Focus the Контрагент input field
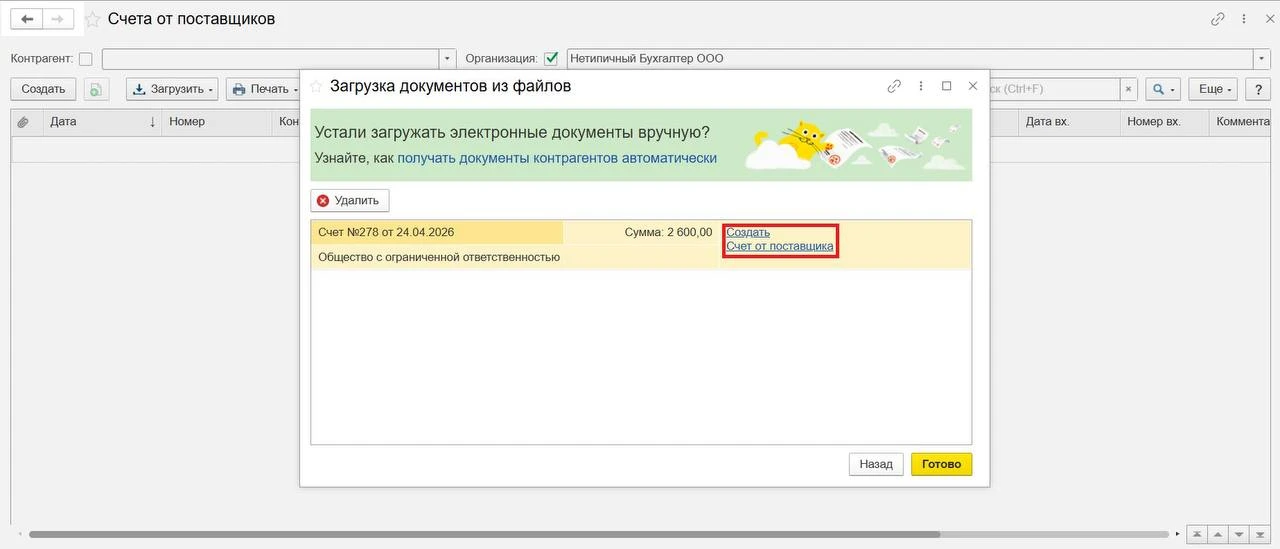1280x549 pixels. pyautogui.click(x=271, y=59)
